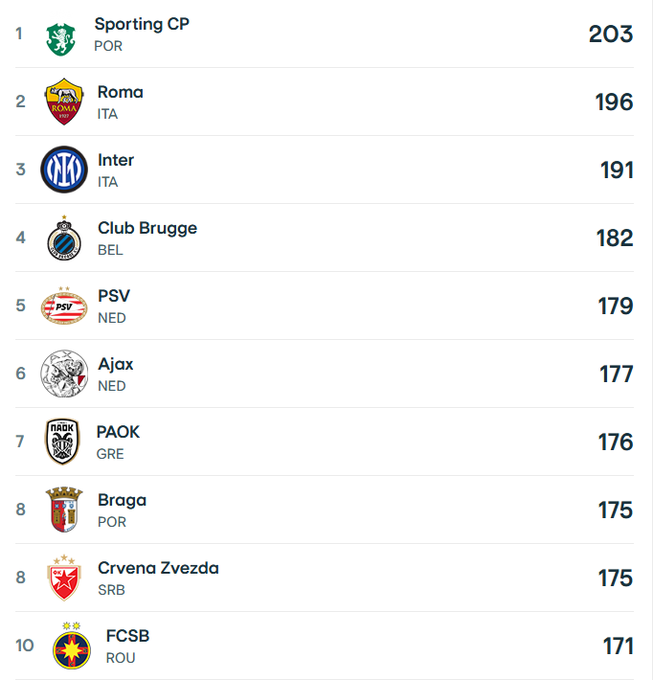The height and width of the screenshot is (680, 653).
Task: Open the Sporting CP team name link
Action: point(142,24)
